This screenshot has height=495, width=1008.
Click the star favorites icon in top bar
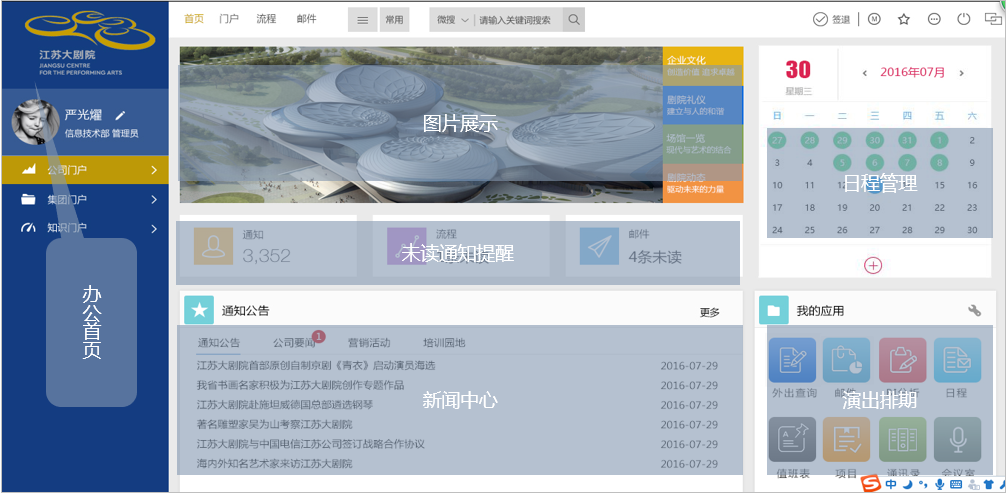pos(904,19)
